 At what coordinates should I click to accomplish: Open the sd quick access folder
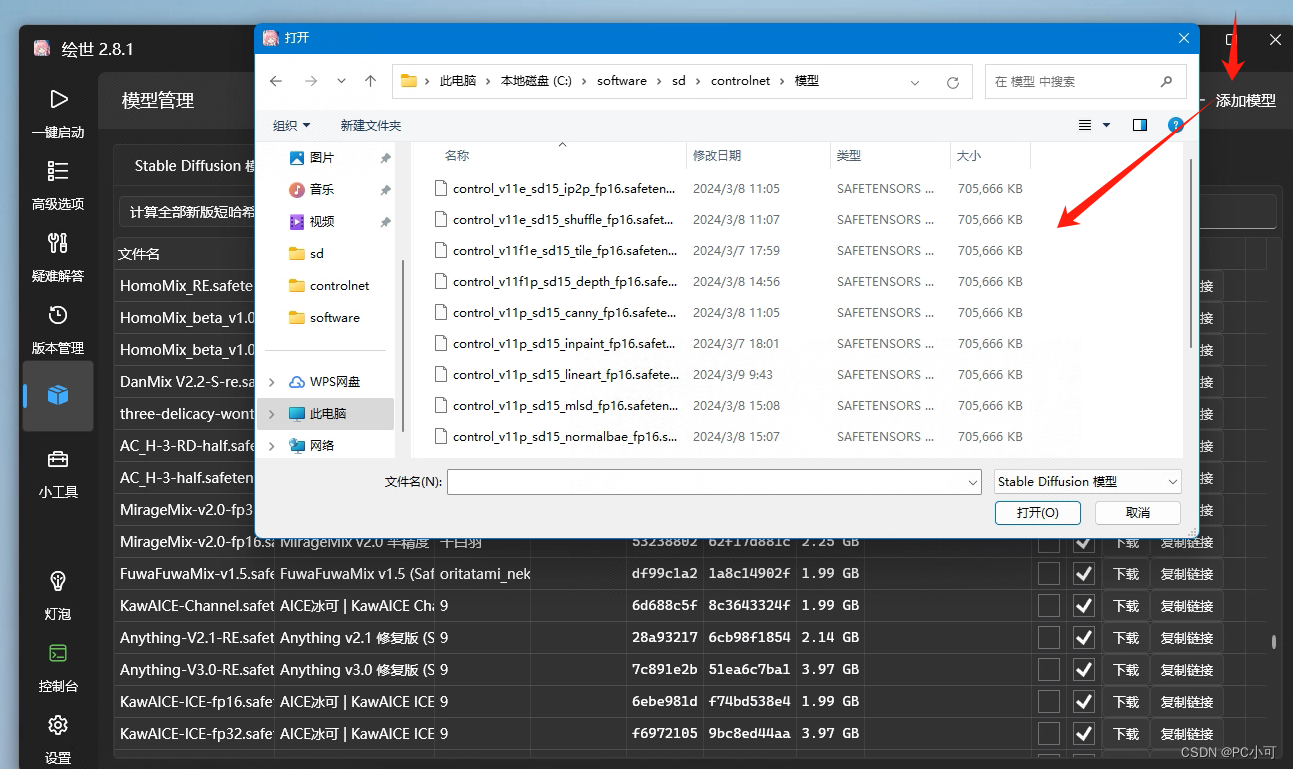[x=306, y=254]
